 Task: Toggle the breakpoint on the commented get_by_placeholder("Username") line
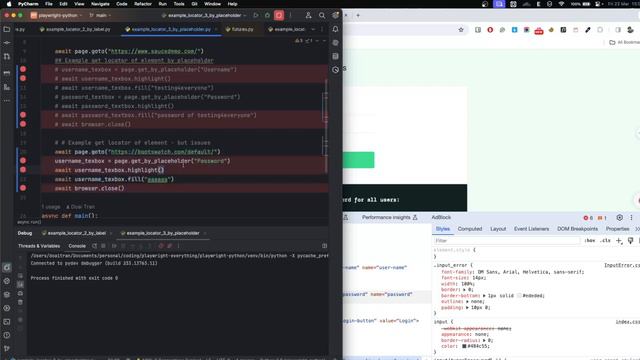coord(23,69)
